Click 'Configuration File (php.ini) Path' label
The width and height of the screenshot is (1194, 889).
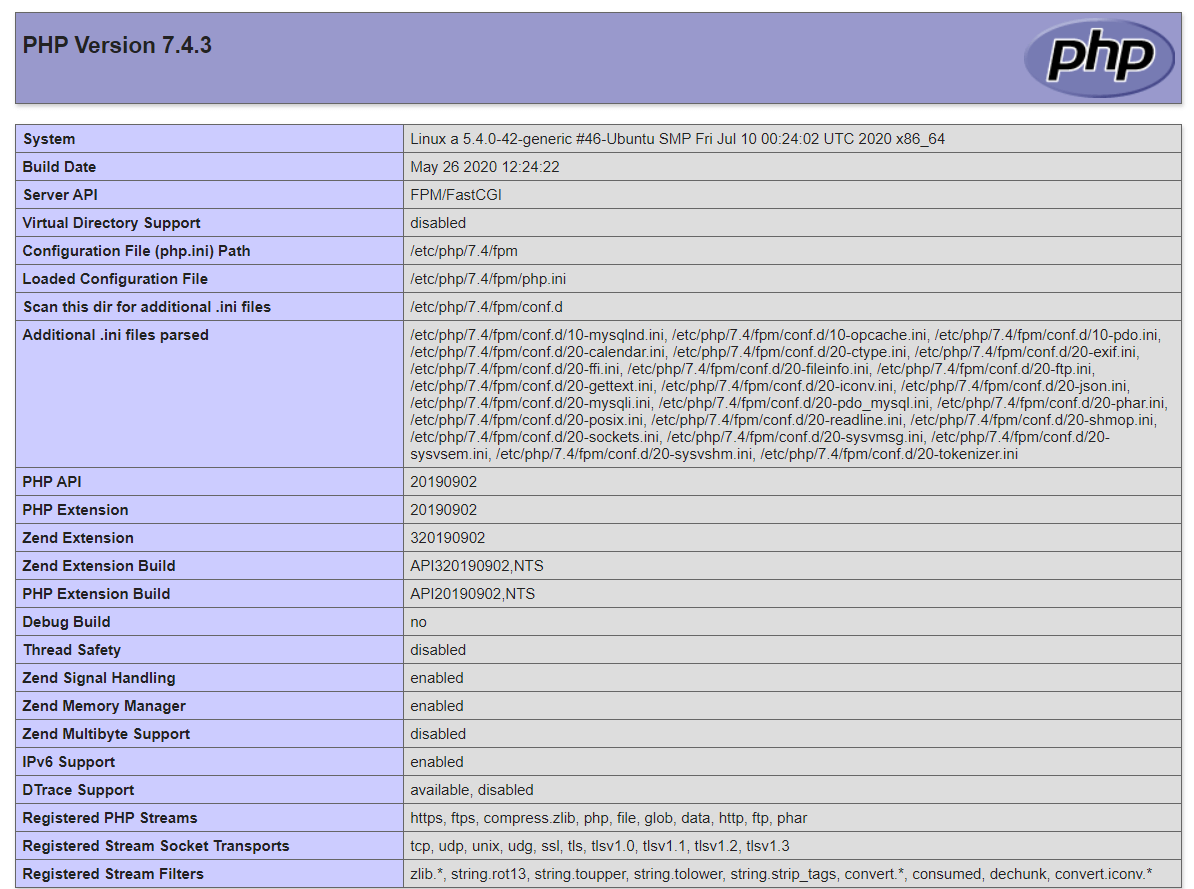click(x=136, y=251)
